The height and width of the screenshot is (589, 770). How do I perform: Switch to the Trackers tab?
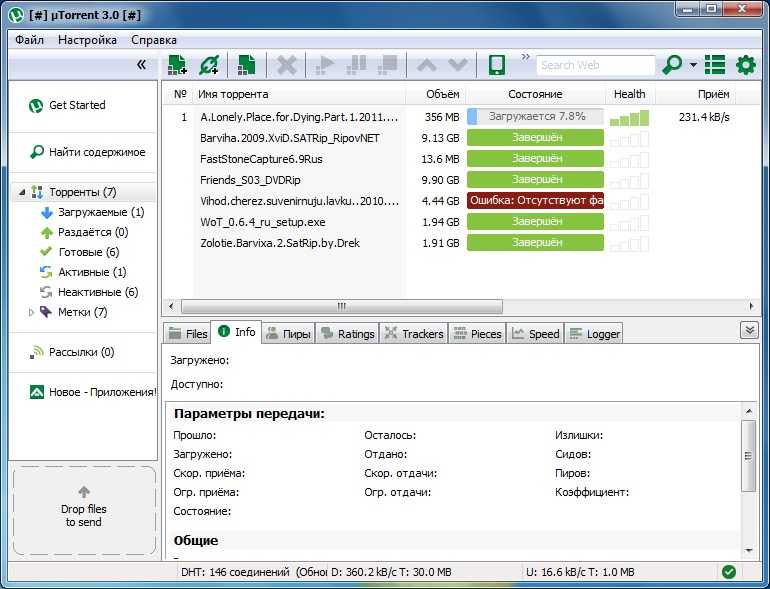pyautogui.click(x=413, y=334)
